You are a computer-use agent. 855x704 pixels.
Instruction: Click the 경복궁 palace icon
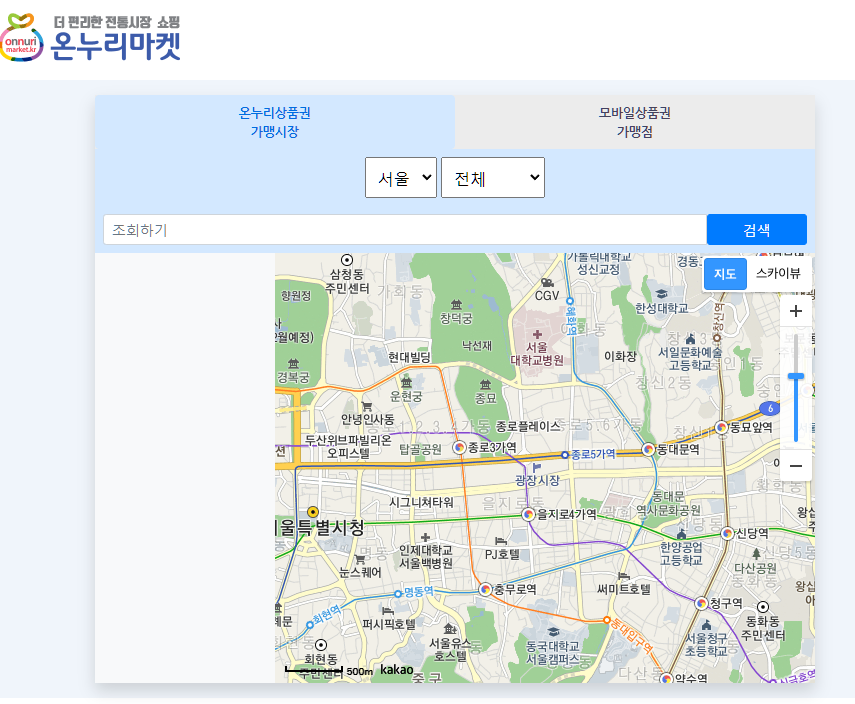click(x=293, y=363)
